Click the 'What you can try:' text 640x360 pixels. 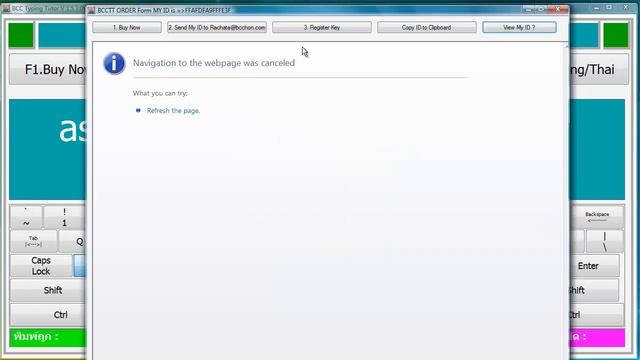(x=160, y=93)
